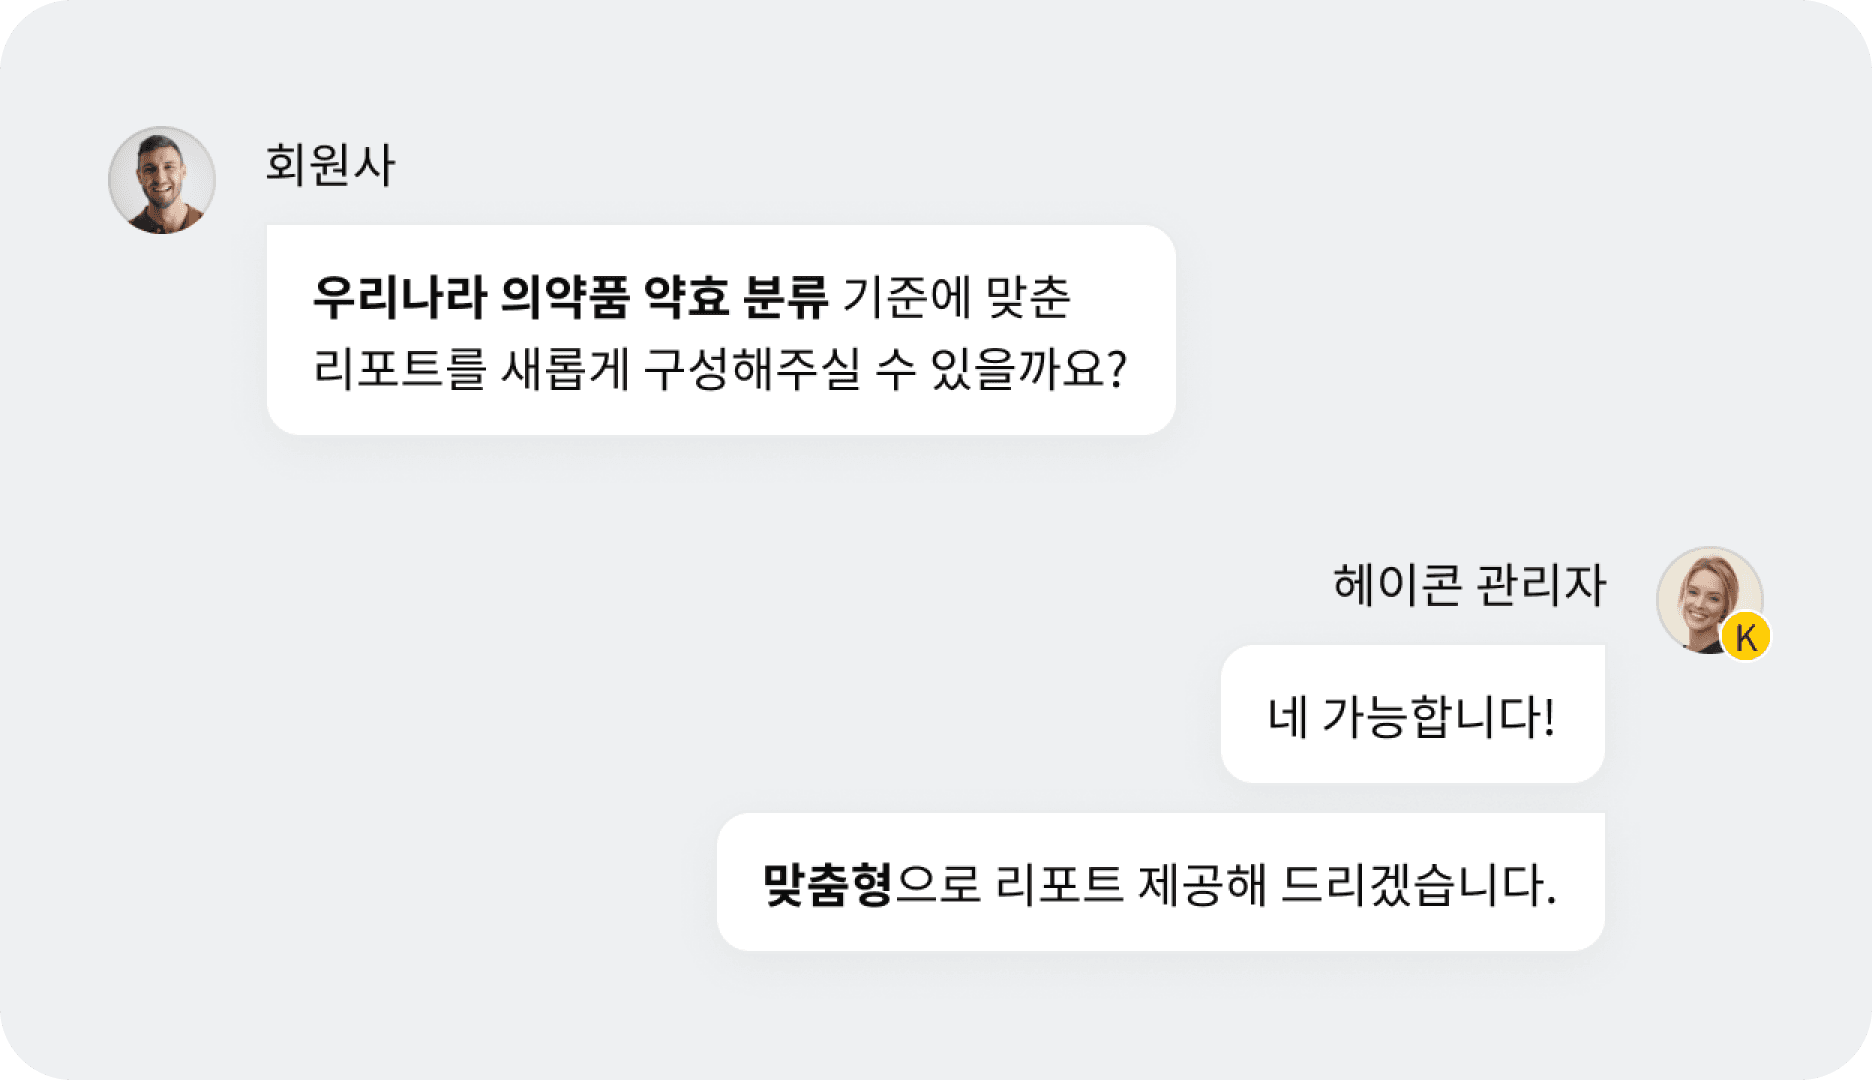Click the word 의약품 in member's message

click(564, 297)
